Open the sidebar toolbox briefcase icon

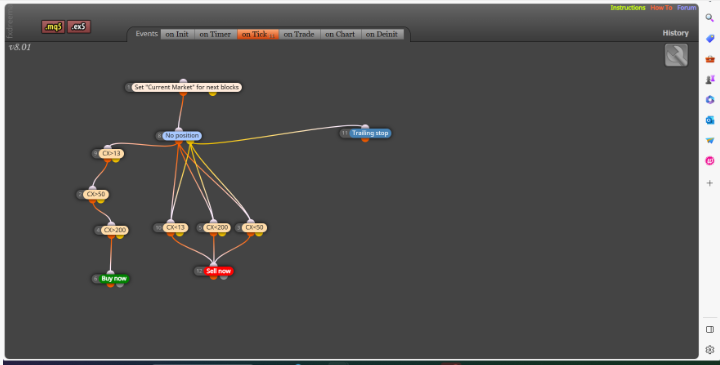710,59
